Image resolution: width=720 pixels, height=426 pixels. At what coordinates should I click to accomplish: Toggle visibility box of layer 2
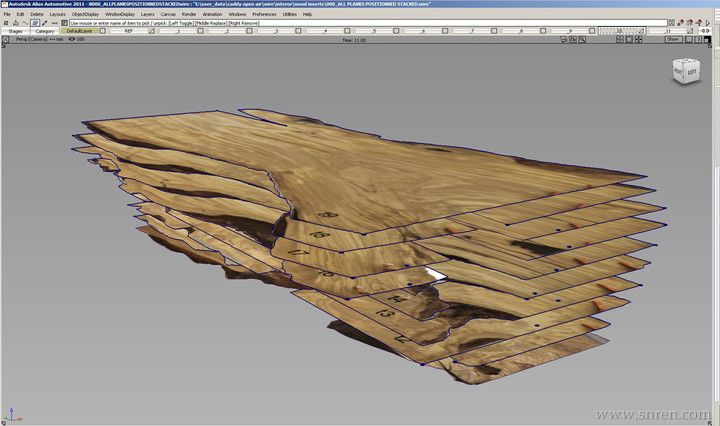[x=249, y=31]
